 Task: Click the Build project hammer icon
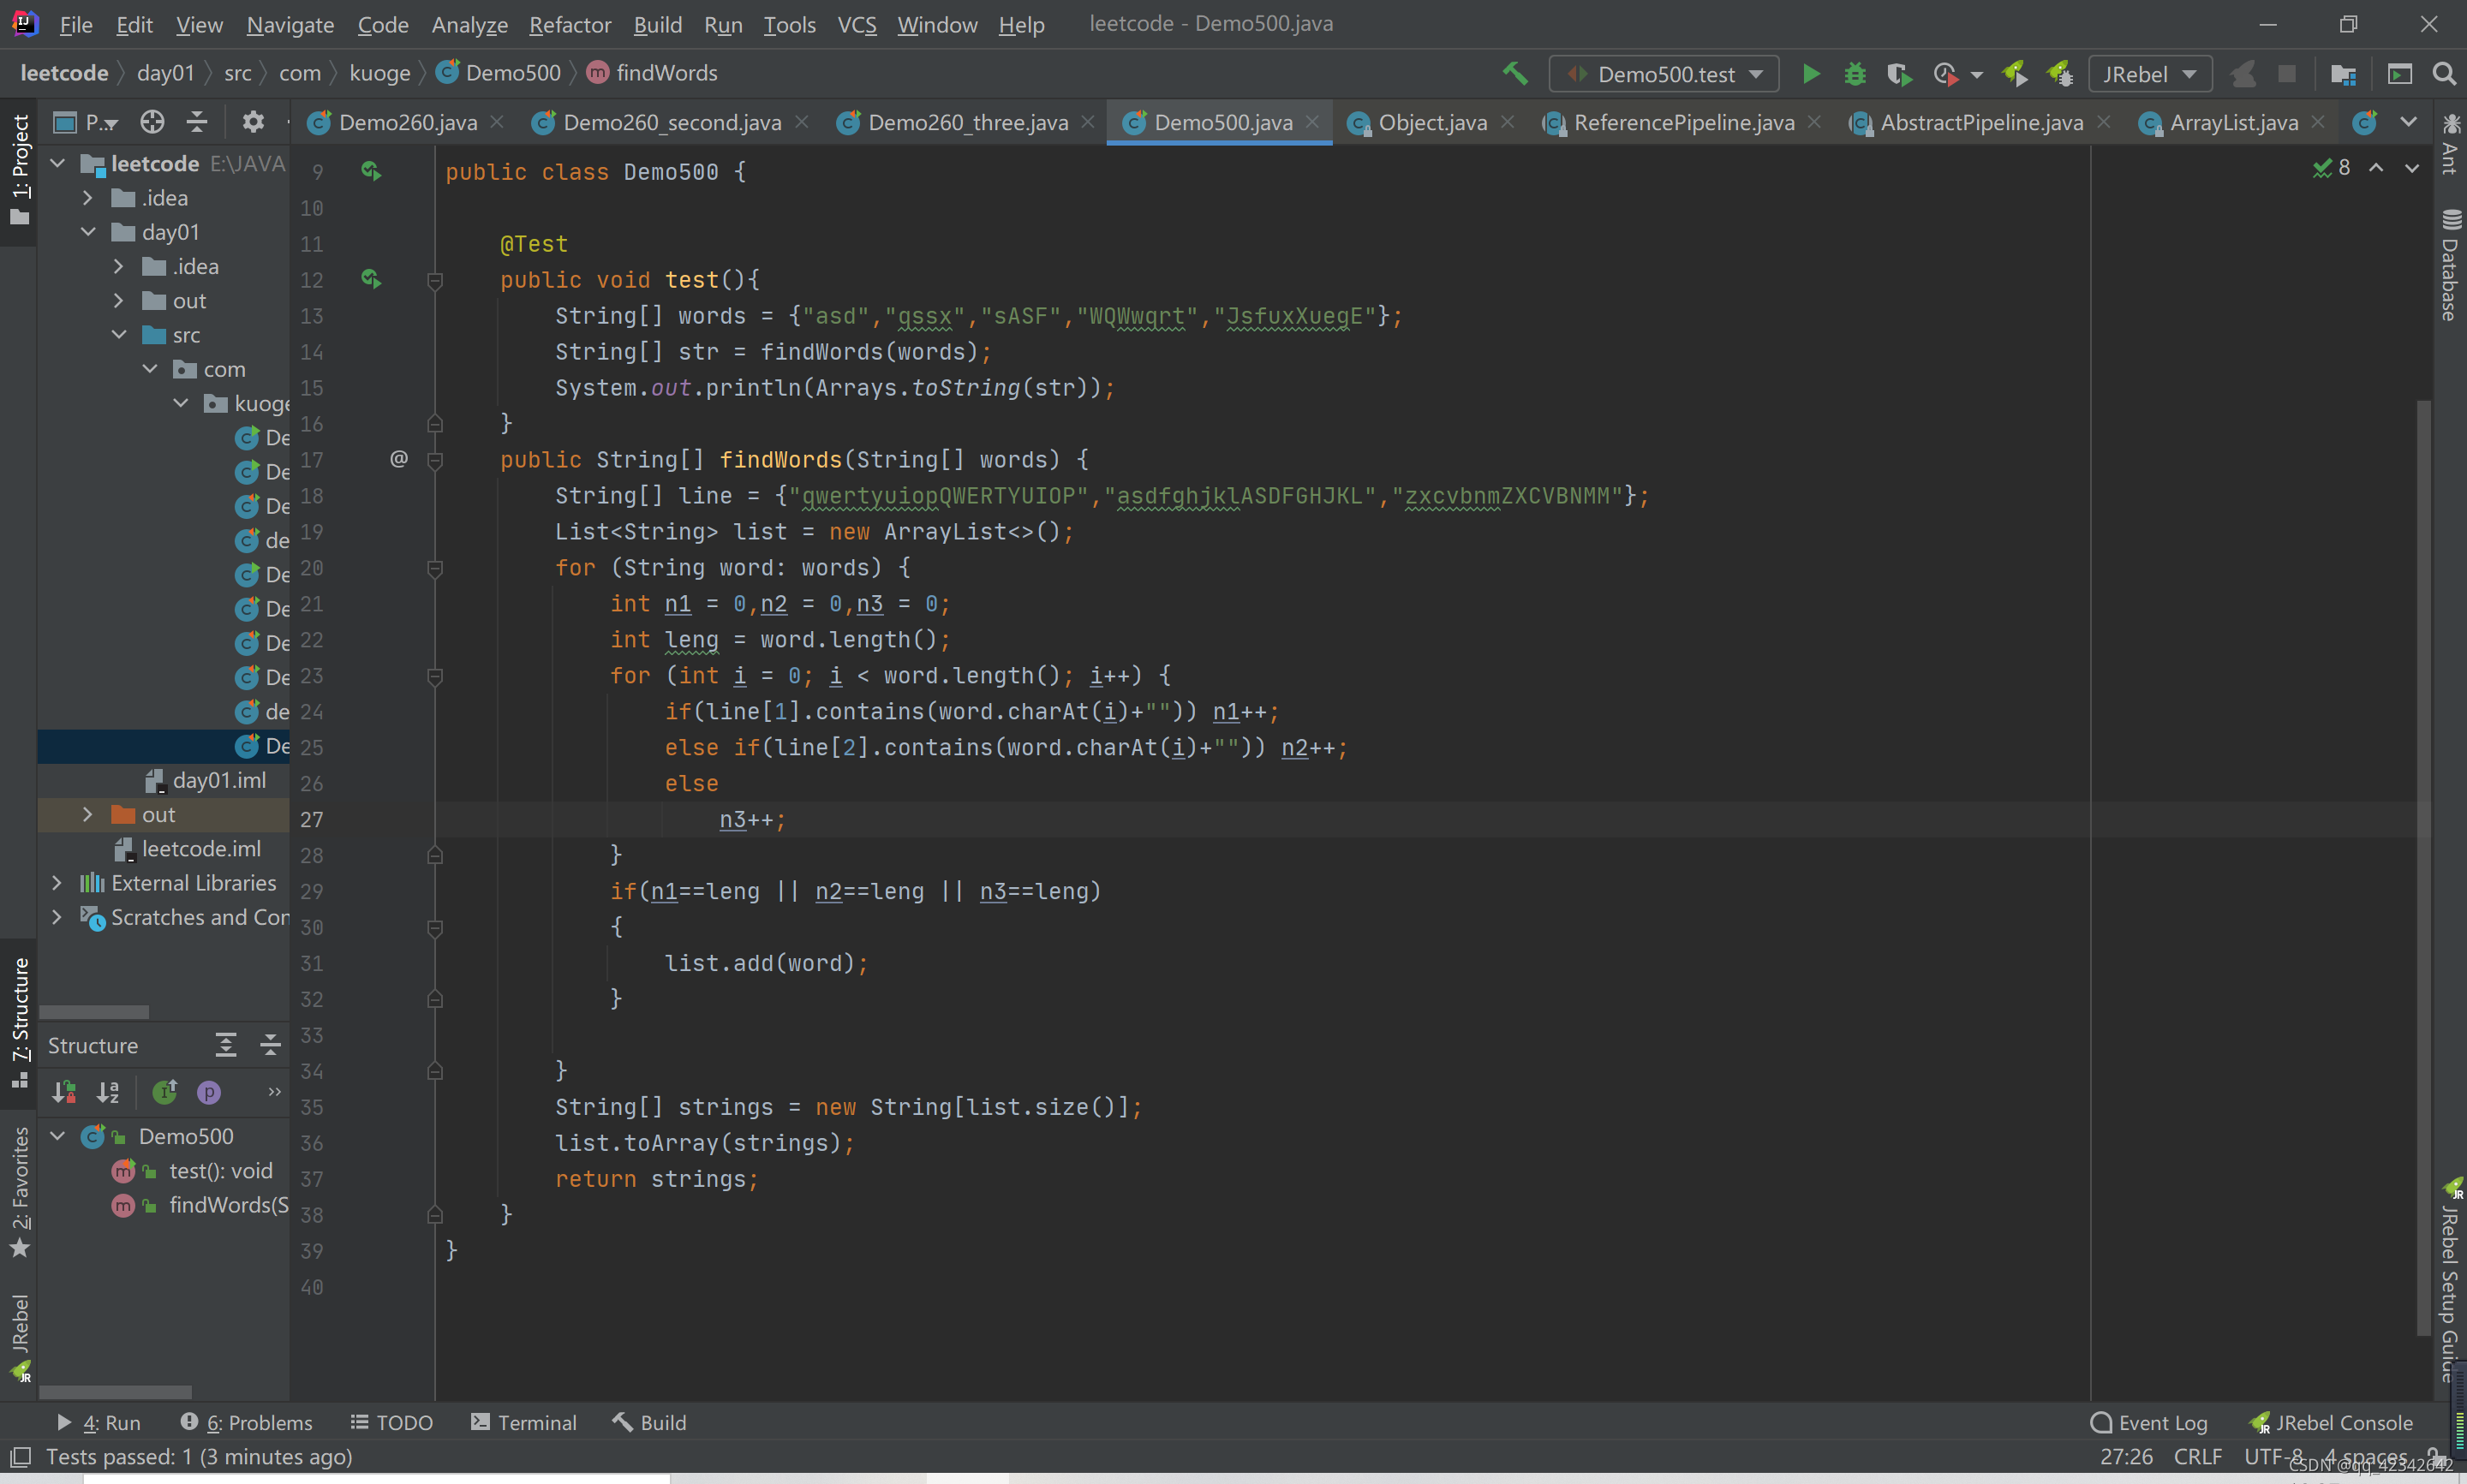click(x=1515, y=74)
